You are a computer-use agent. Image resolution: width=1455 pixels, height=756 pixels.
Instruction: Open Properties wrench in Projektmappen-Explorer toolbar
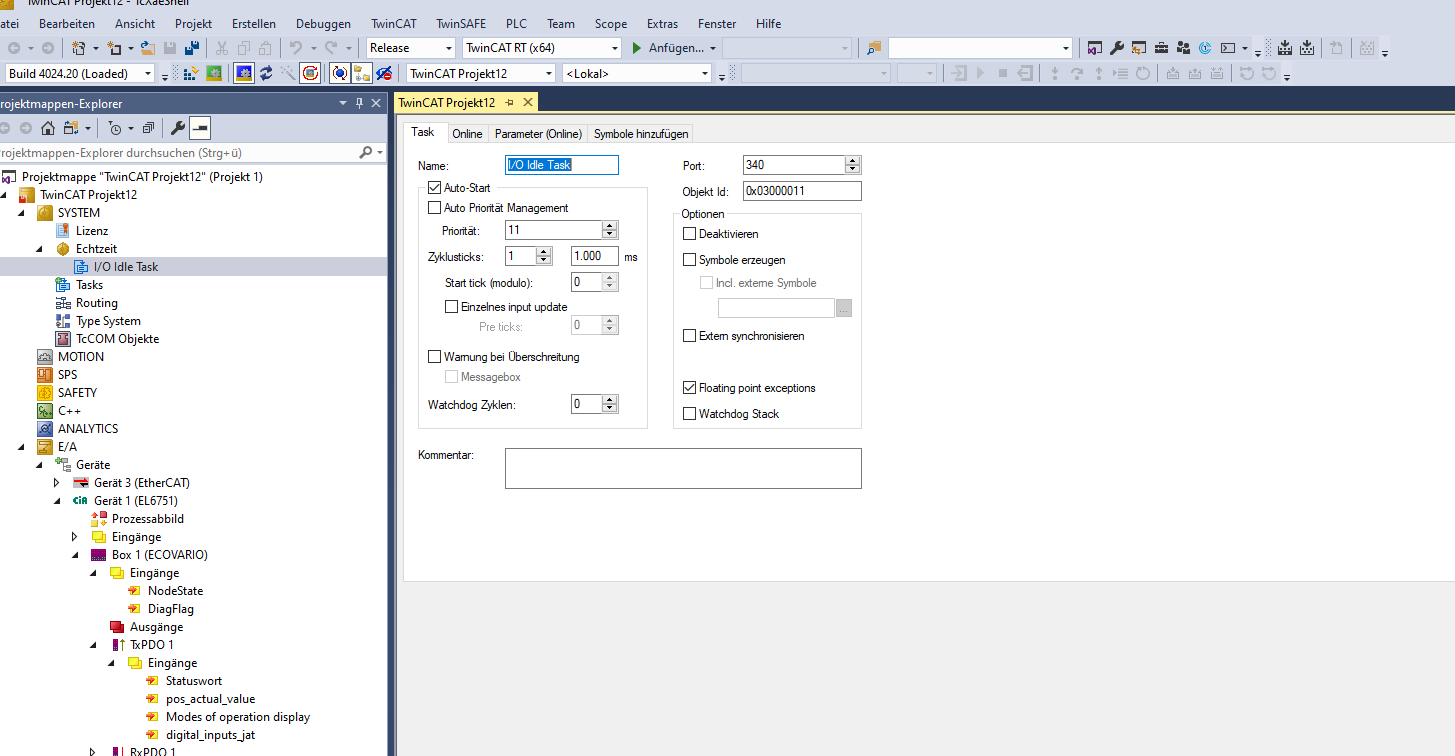(x=178, y=128)
